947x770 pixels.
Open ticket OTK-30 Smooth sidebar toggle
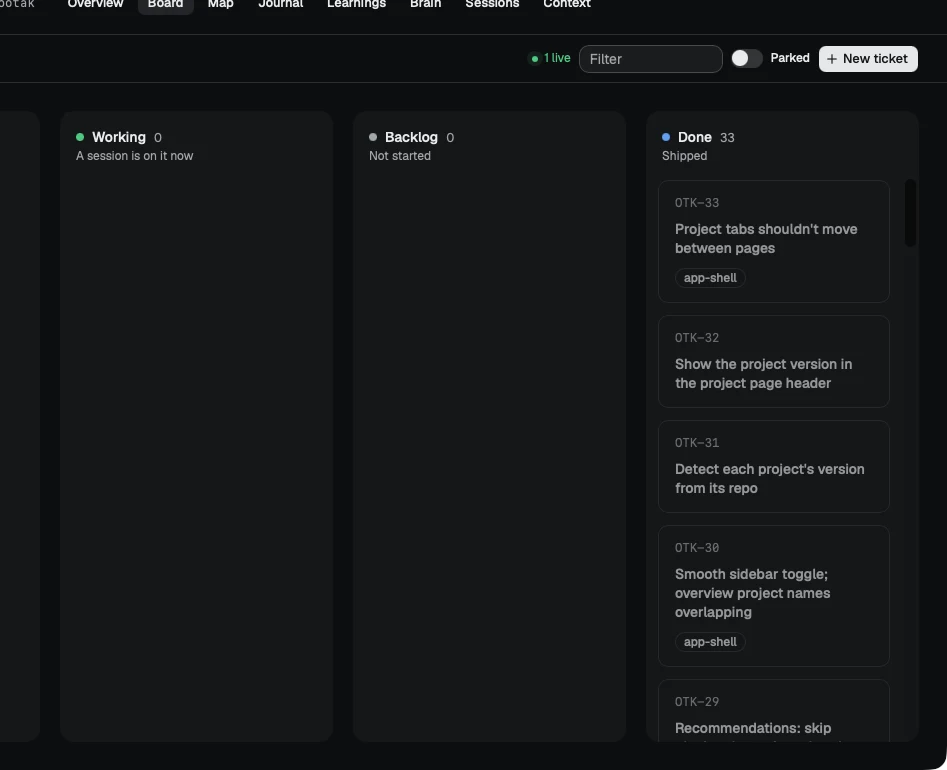(x=773, y=596)
